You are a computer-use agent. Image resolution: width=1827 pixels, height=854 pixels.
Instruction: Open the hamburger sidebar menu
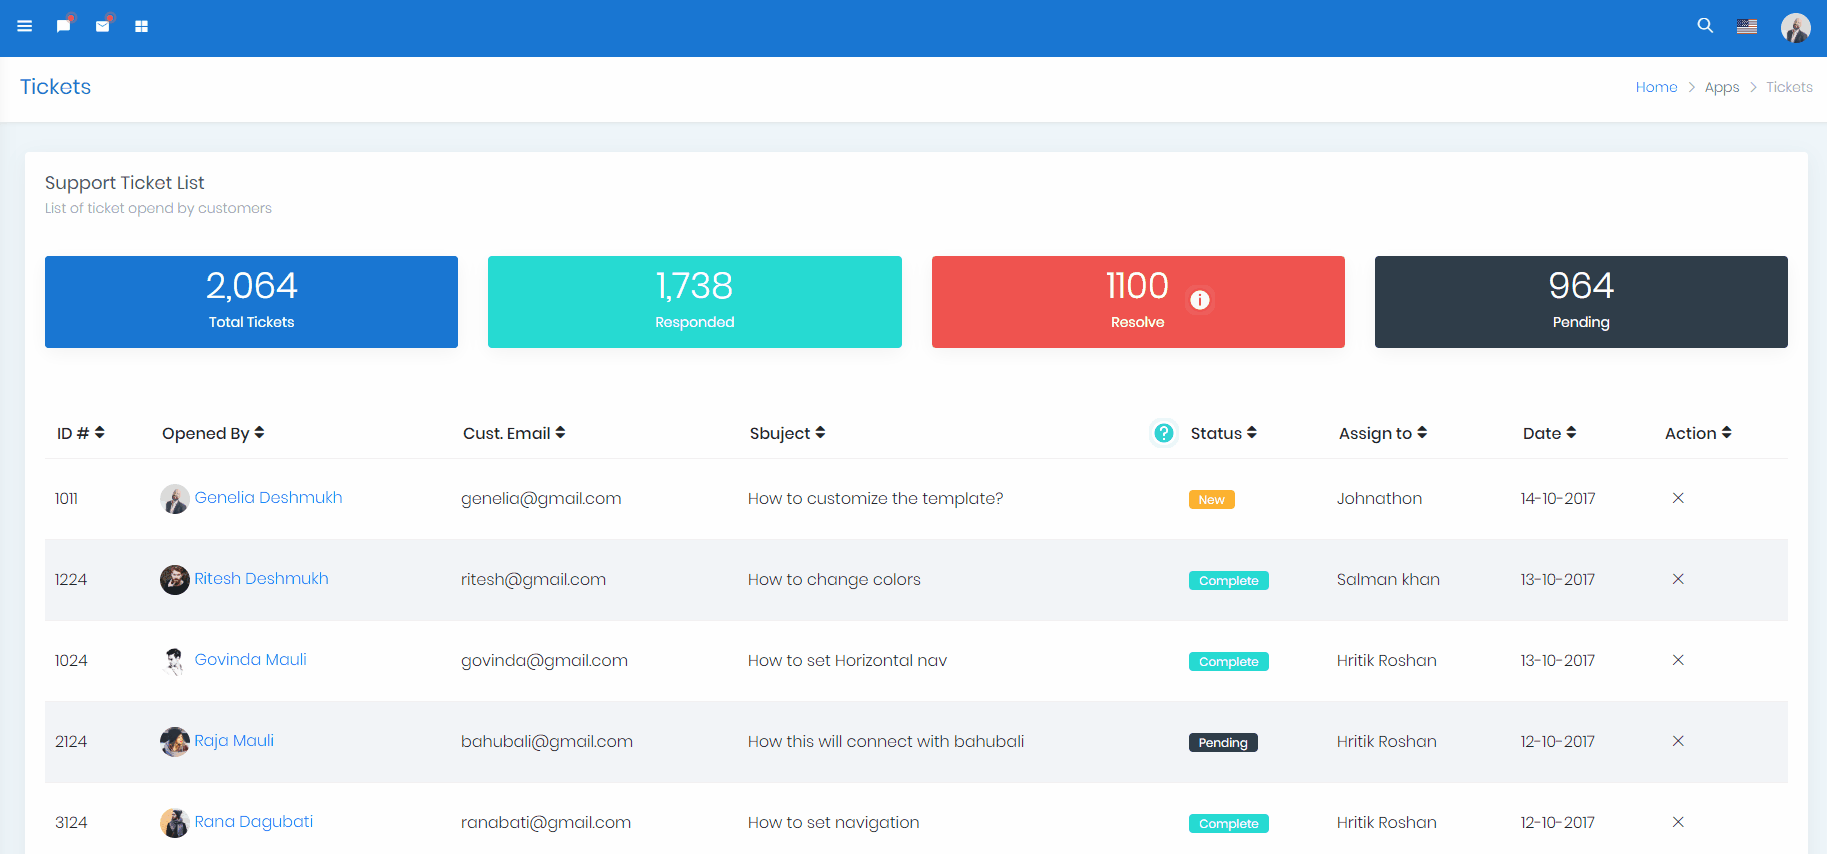click(25, 26)
